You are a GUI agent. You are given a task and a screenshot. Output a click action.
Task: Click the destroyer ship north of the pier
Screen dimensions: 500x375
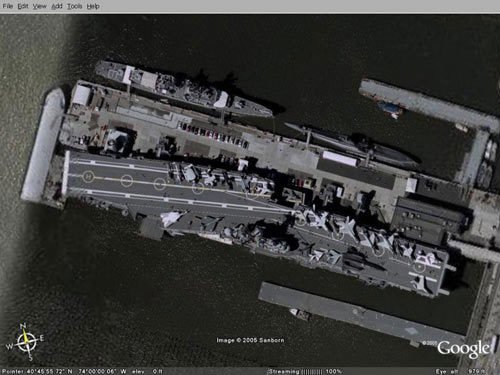click(184, 88)
